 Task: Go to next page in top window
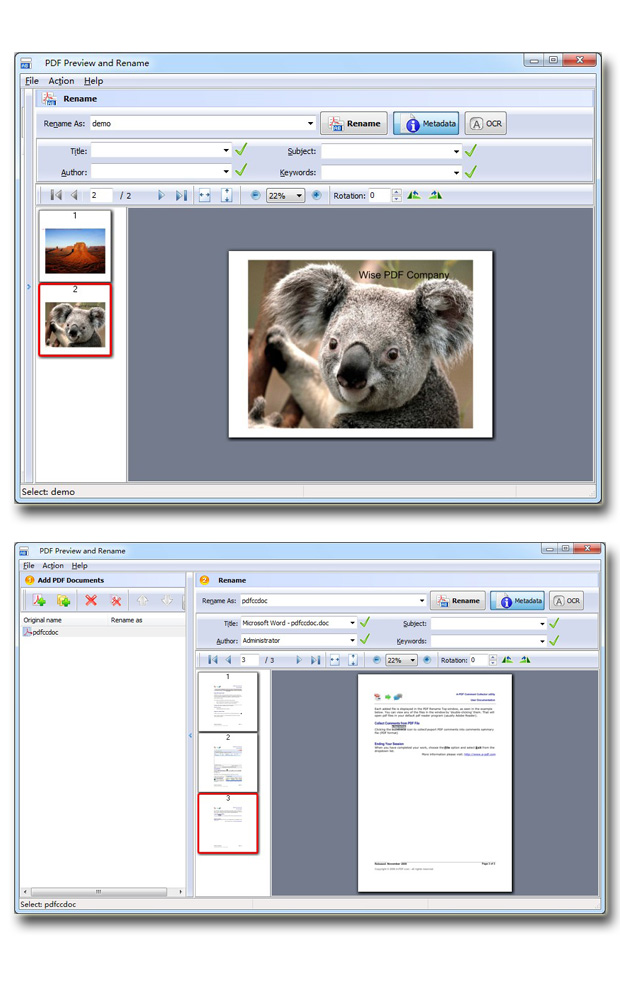click(x=161, y=195)
